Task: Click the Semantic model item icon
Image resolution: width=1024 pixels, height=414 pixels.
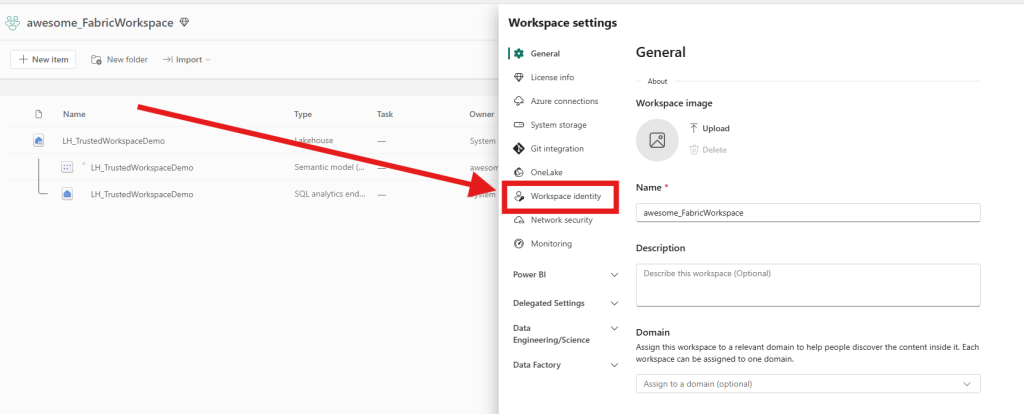Action: [67, 167]
